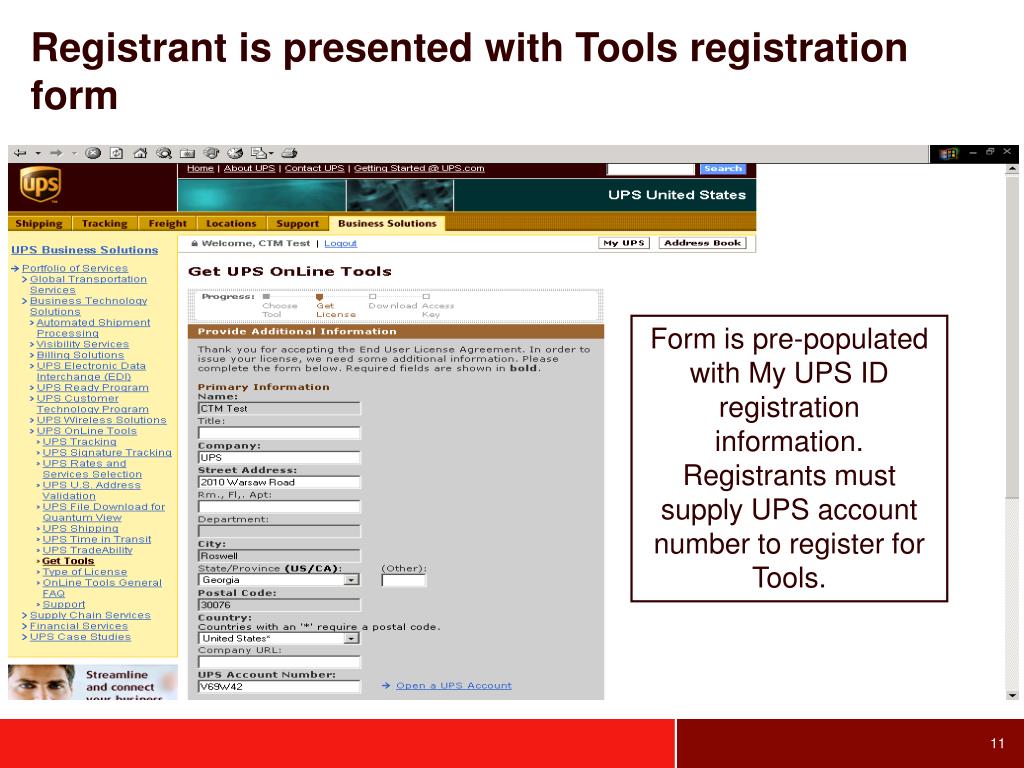Open Financial Services sidebar link
Viewport: 1024px width, 768px height.
[79, 626]
